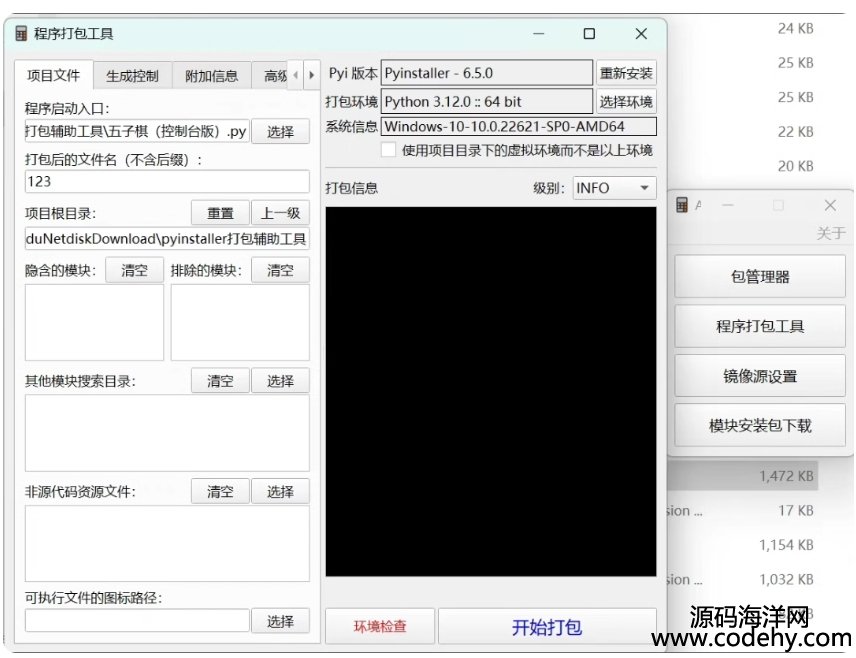856x658 pixels.
Task: Open the 级别 INFO dropdown
Action: 614,188
